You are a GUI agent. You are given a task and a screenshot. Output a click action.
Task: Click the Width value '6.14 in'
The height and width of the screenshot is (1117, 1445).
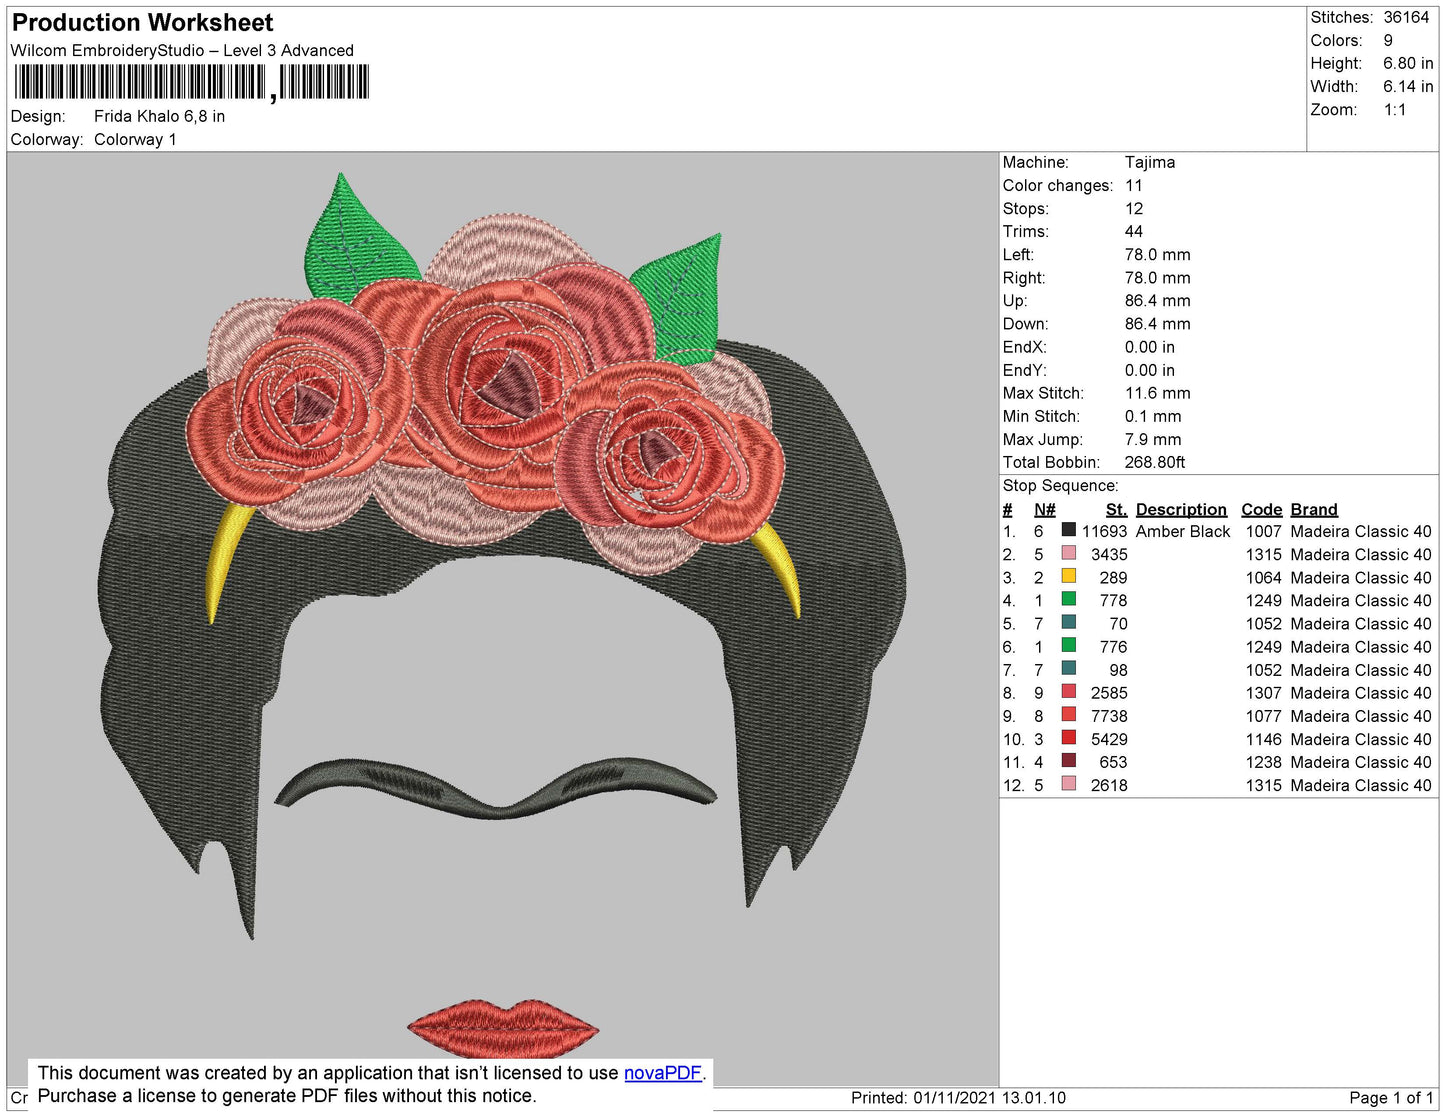(1408, 86)
